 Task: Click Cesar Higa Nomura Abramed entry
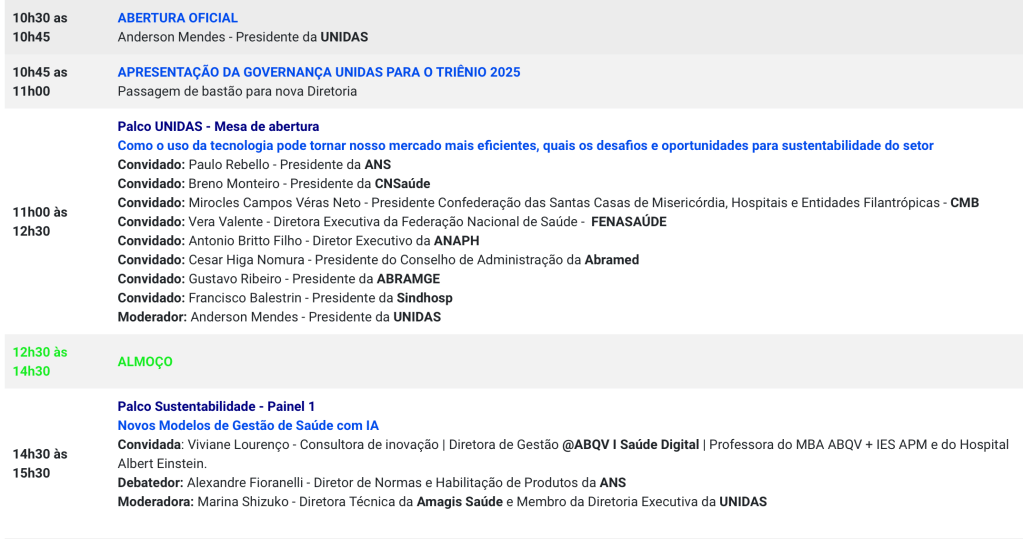(378, 260)
